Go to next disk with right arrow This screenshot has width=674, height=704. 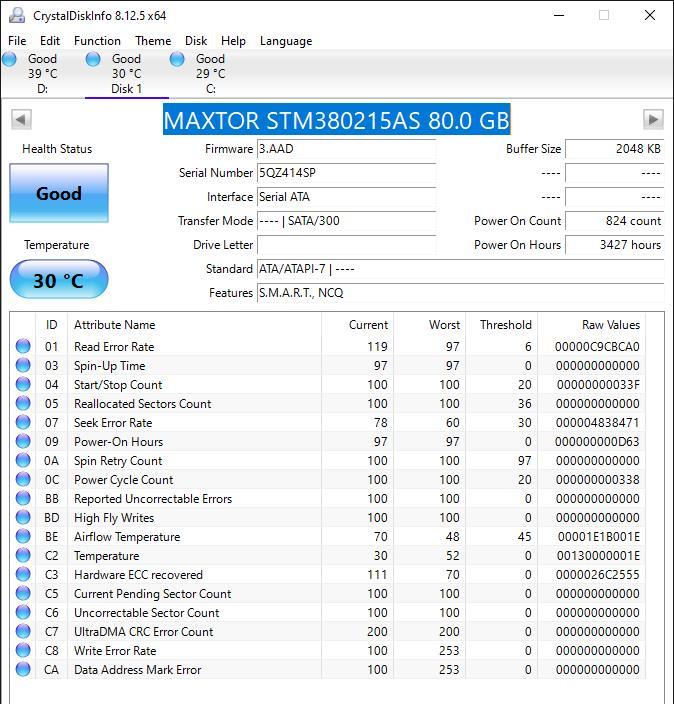(x=653, y=120)
